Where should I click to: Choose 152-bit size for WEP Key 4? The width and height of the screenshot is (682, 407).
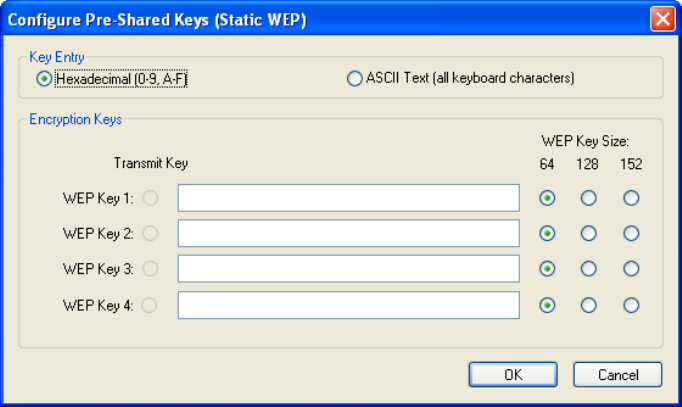(631, 305)
